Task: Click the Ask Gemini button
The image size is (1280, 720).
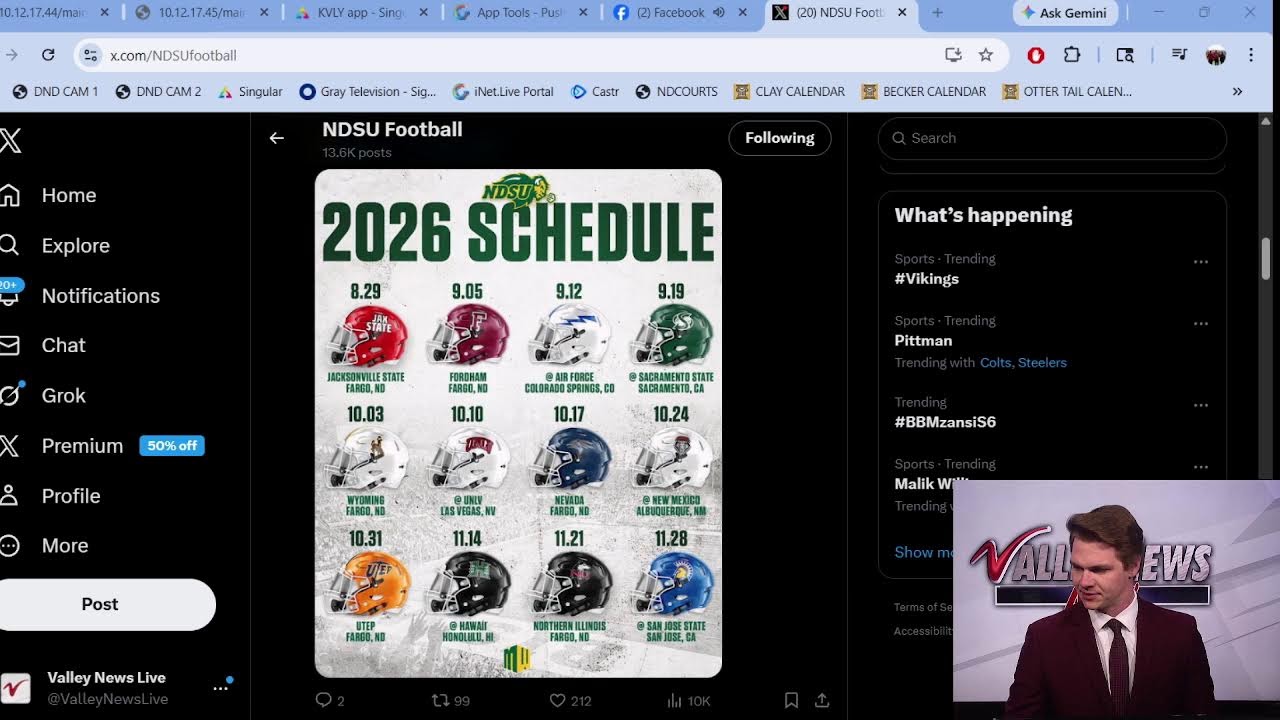Action: (1064, 13)
